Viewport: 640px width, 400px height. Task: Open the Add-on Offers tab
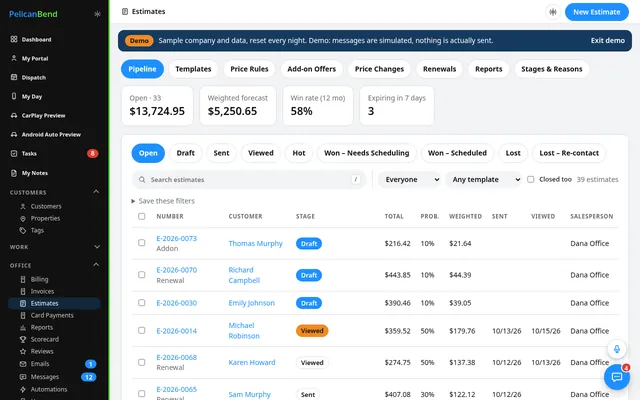[312, 69]
